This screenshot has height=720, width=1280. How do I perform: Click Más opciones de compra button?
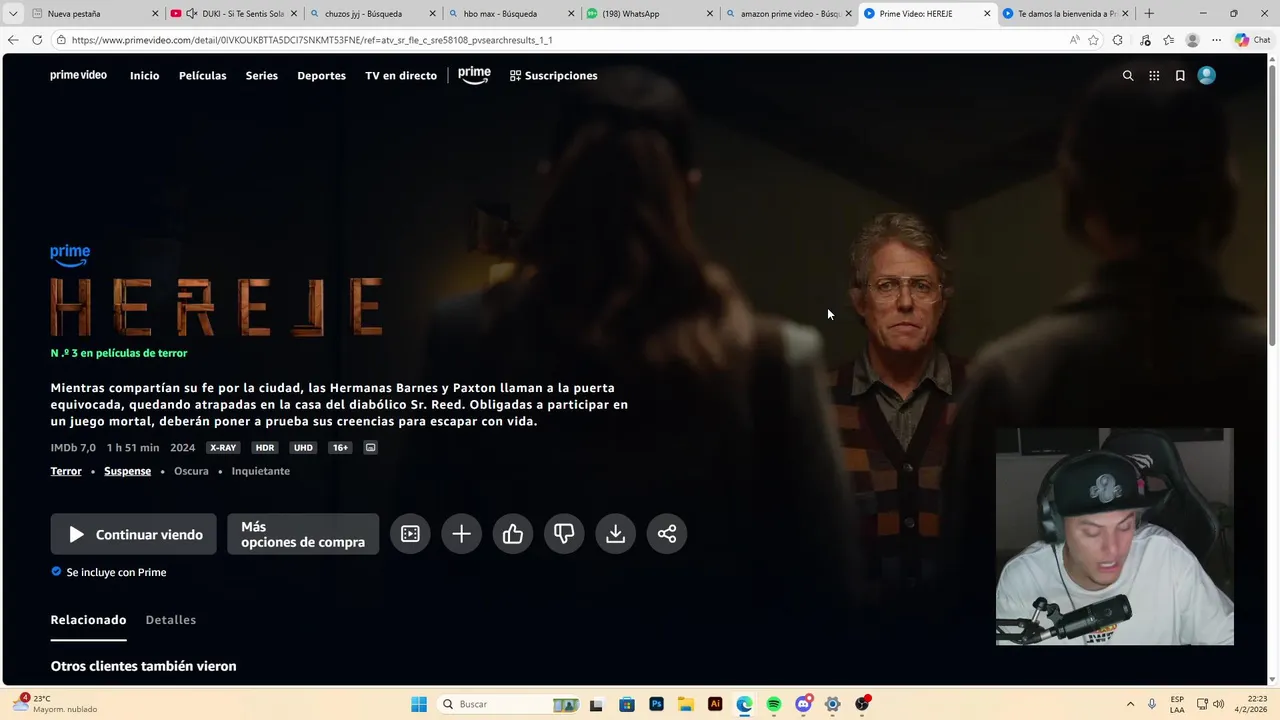(303, 534)
